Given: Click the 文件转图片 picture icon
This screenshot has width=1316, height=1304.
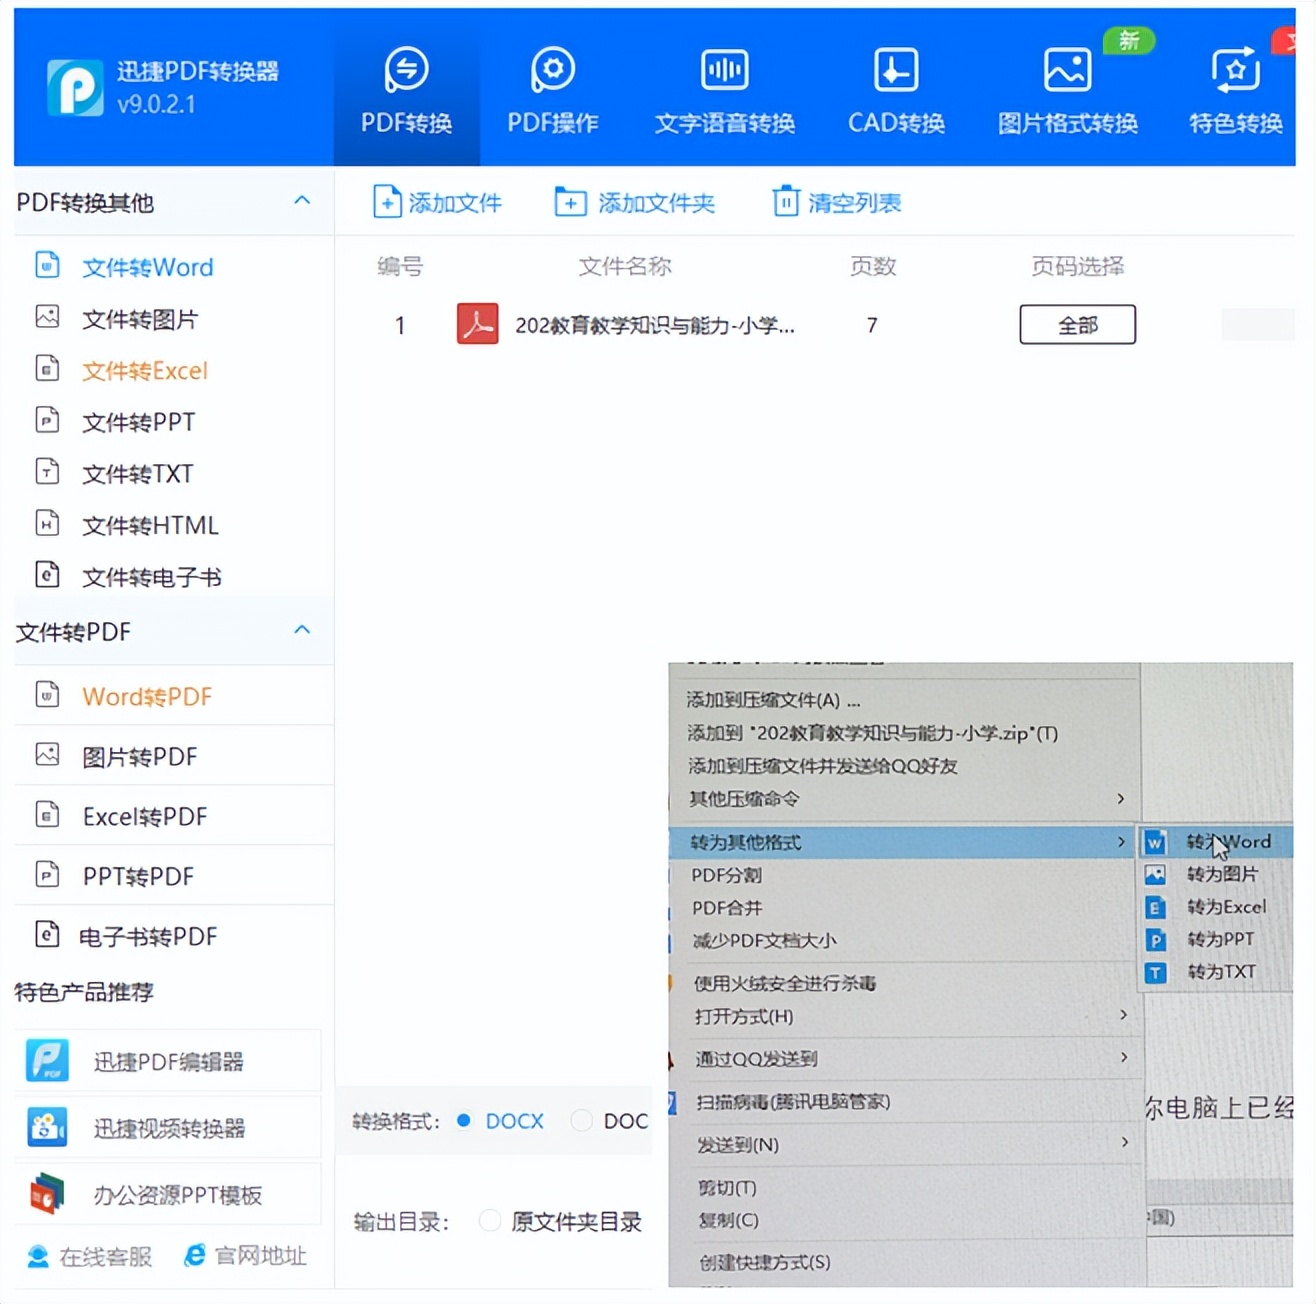Looking at the screenshot, I should point(47,317).
